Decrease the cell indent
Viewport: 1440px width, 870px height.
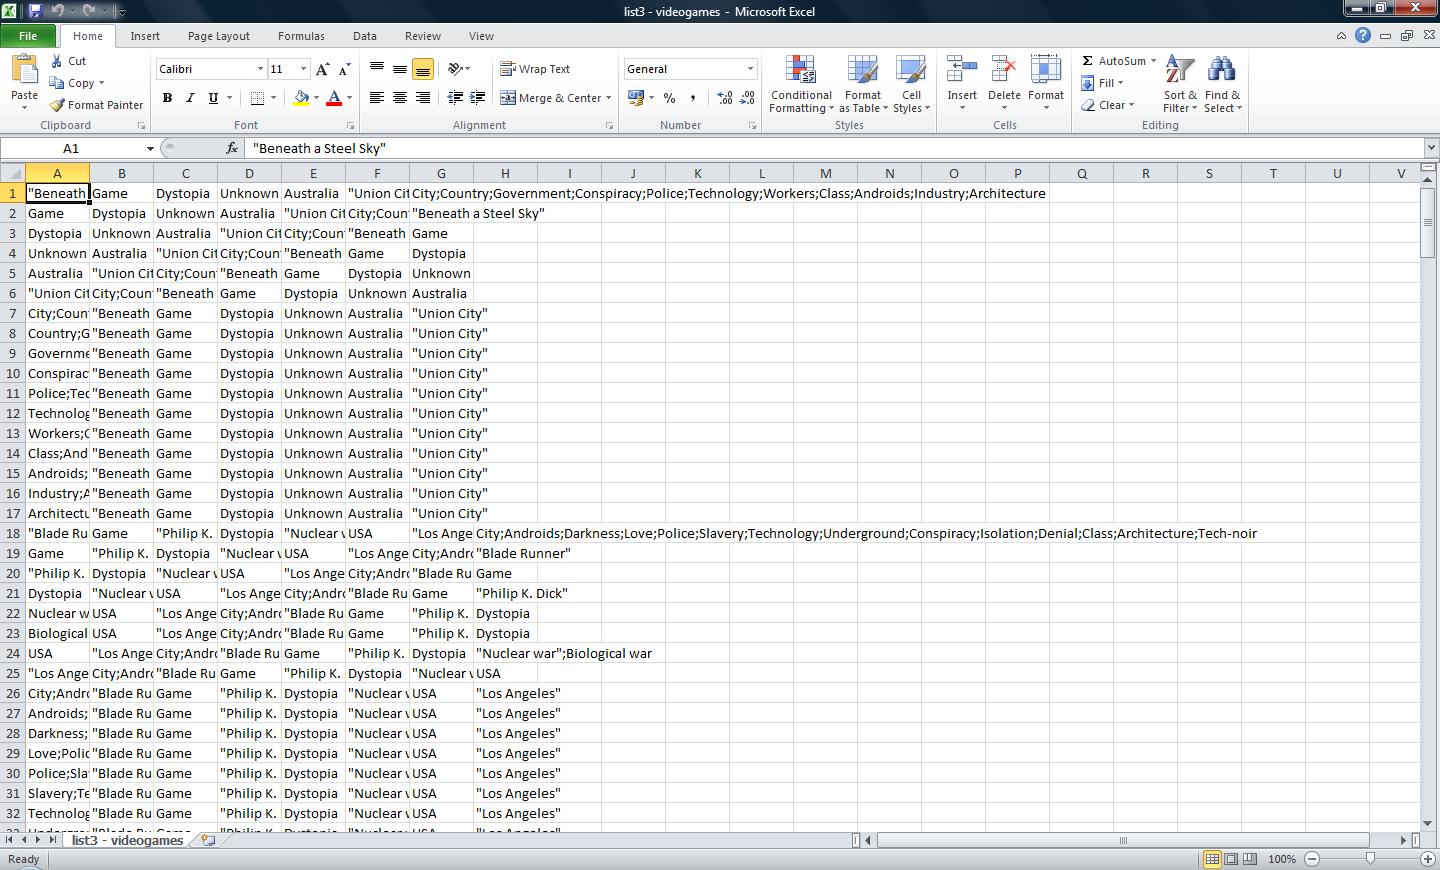click(x=455, y=98)
